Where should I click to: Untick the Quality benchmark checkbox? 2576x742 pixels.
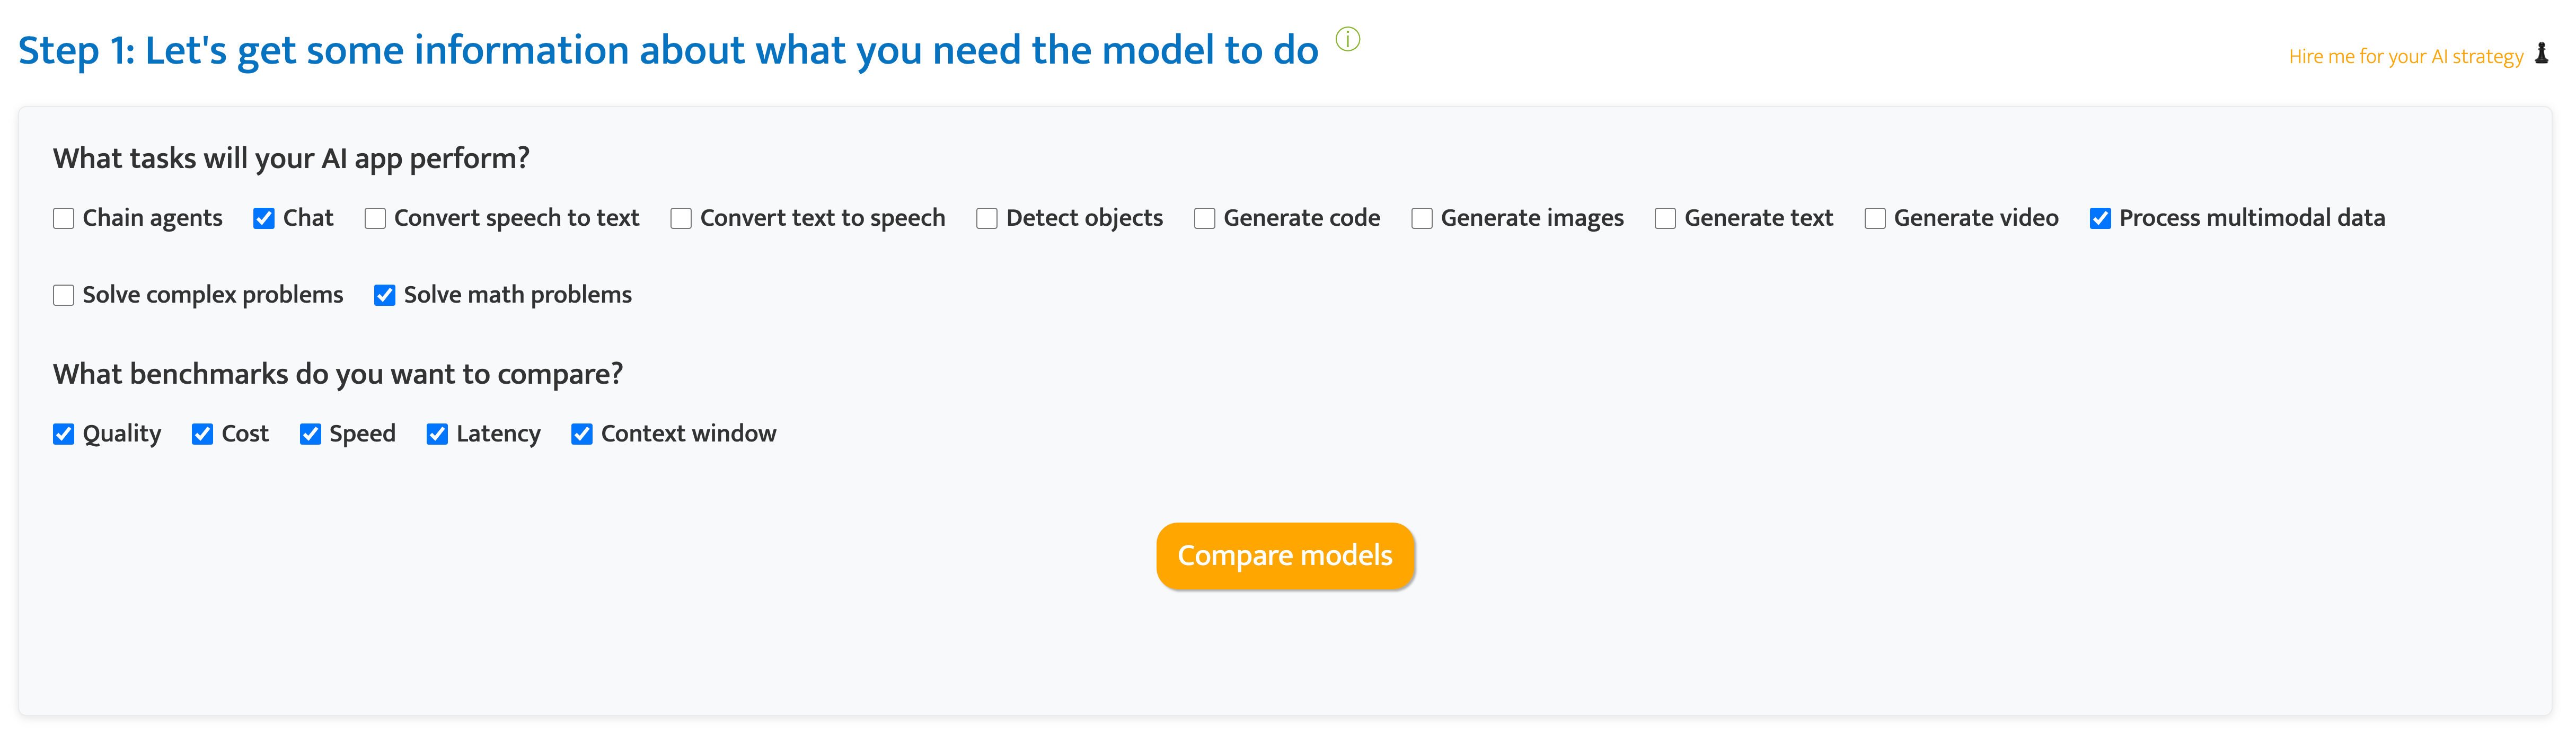click(x=64, y=434)
